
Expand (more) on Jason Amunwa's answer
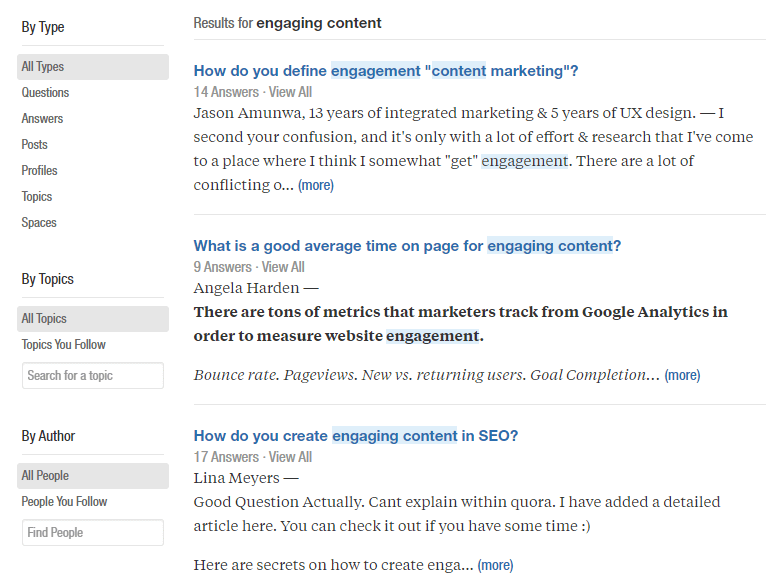point(316,185)
